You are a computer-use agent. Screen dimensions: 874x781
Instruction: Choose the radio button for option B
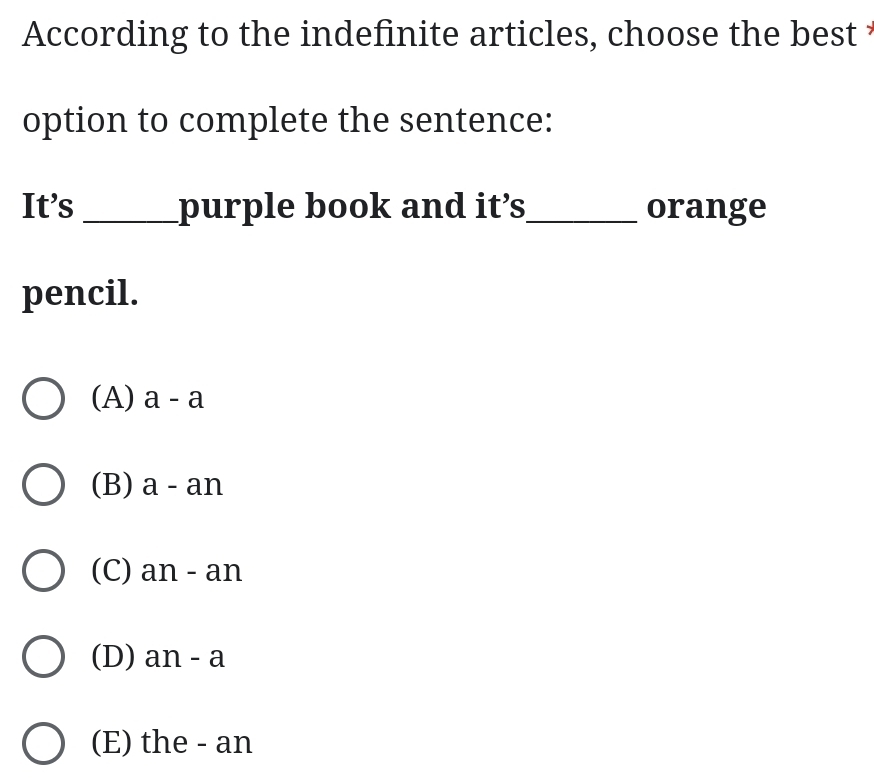tap(43, 484)
